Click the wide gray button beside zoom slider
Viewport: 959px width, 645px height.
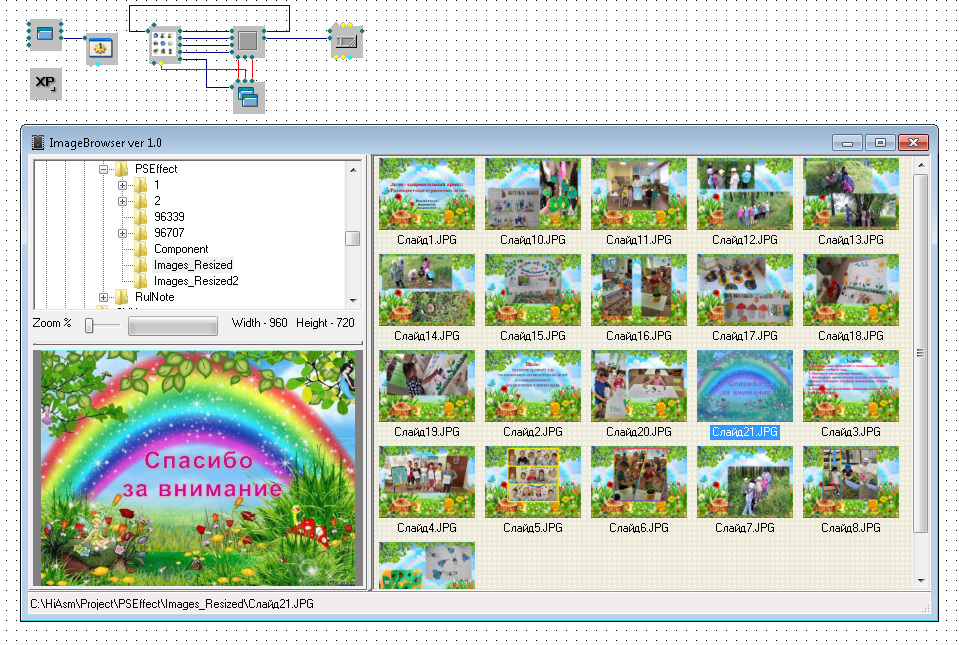click(x=172, y=325)
